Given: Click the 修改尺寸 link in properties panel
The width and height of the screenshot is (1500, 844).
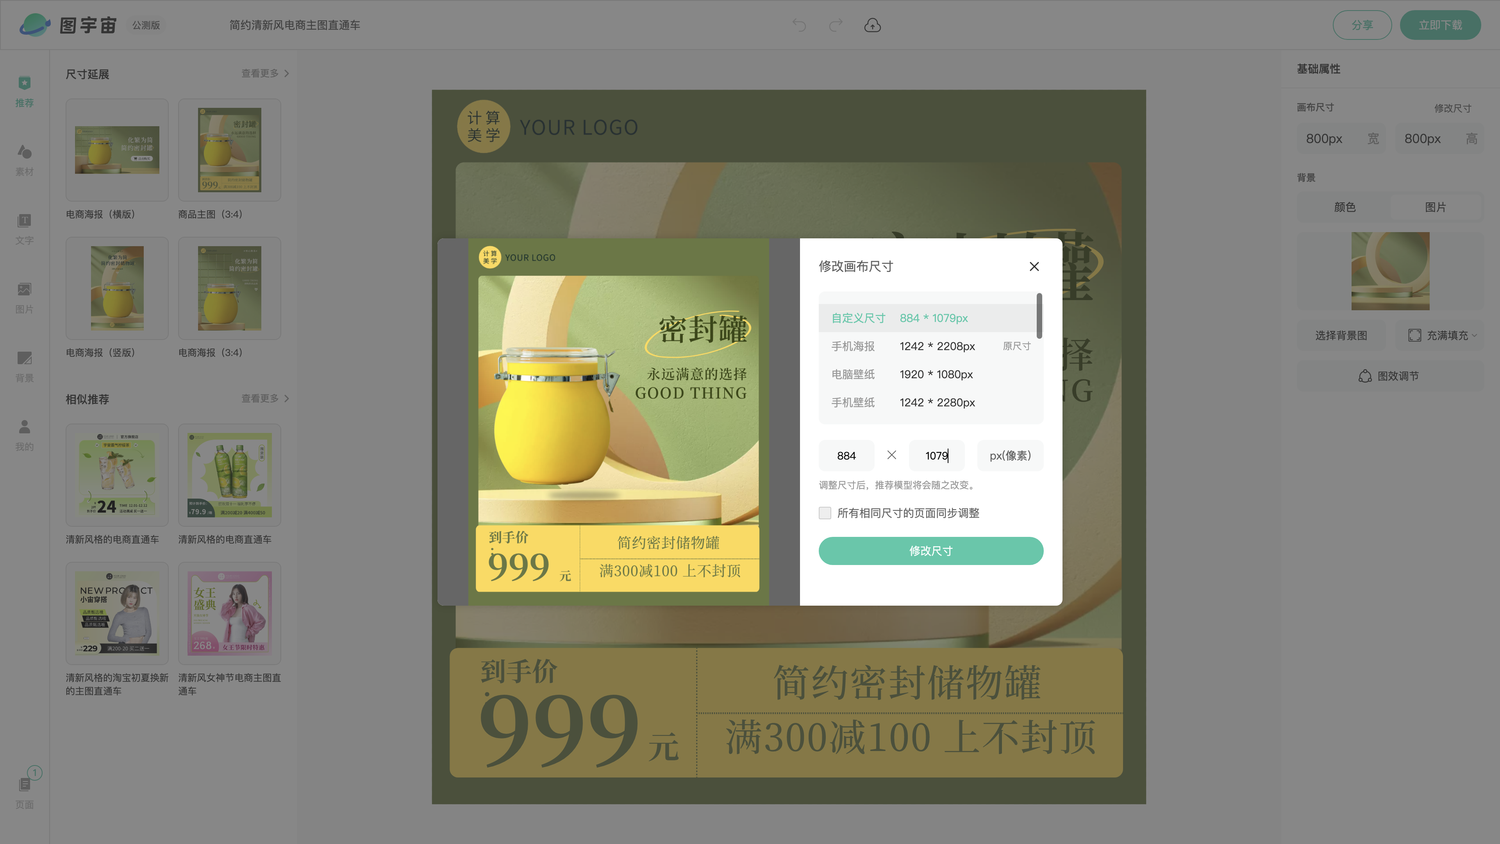Looking at the screenshot, I should coord(1452,108).
